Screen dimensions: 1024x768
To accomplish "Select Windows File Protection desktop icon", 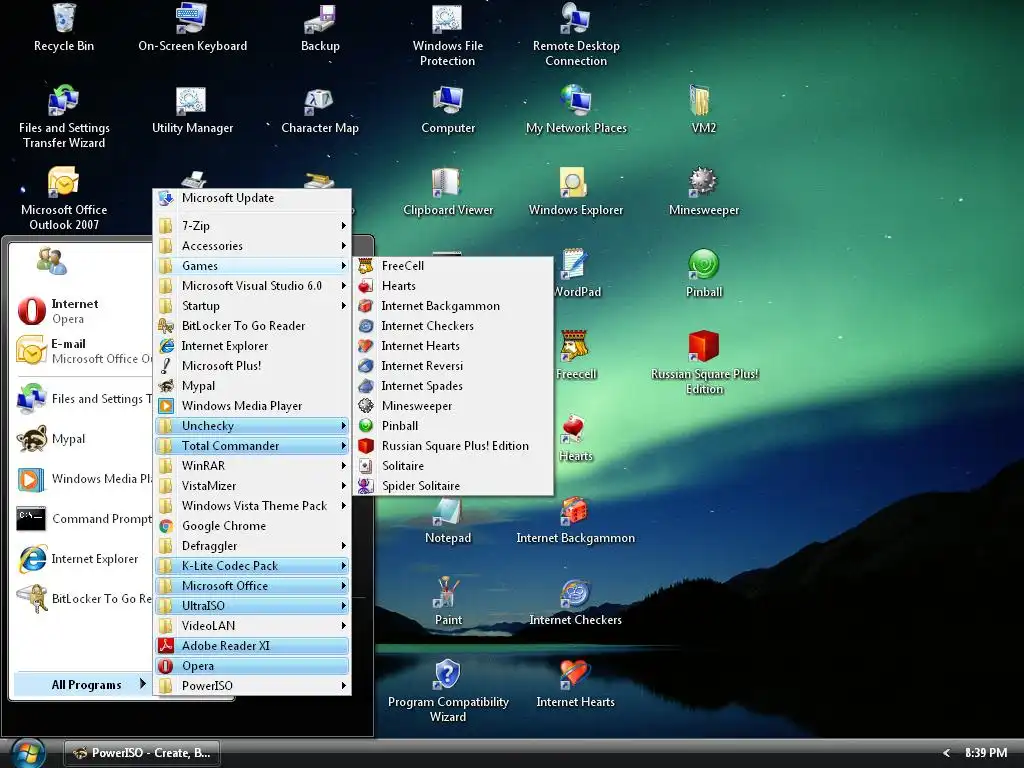I will point(447,34).
